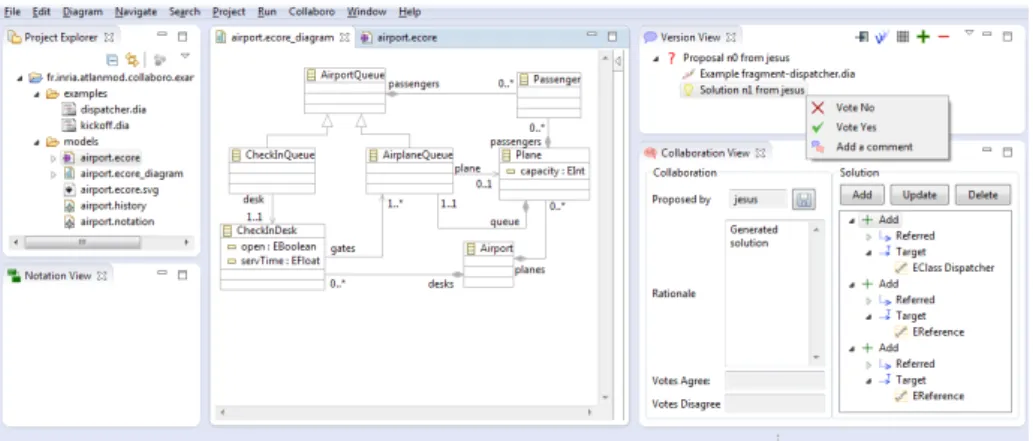Click the Update button in Solution panel
Viewport: 1033px width, 441px height.
point(919,195)
